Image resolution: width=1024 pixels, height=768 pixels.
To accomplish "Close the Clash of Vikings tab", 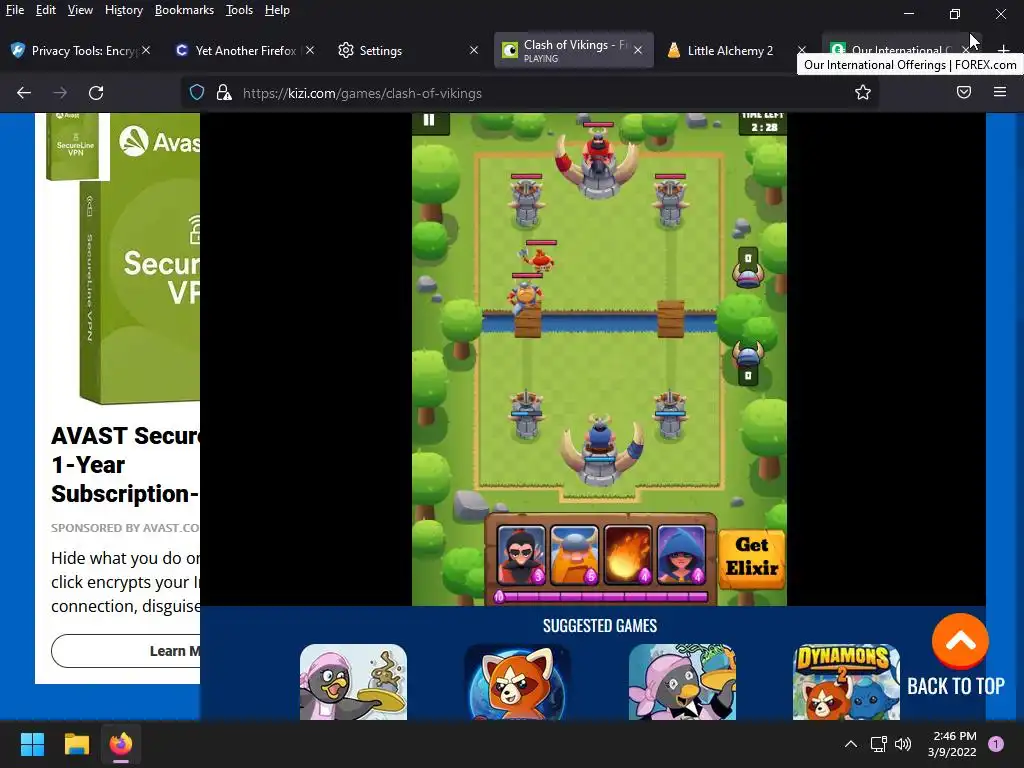I will coord(638,50).
